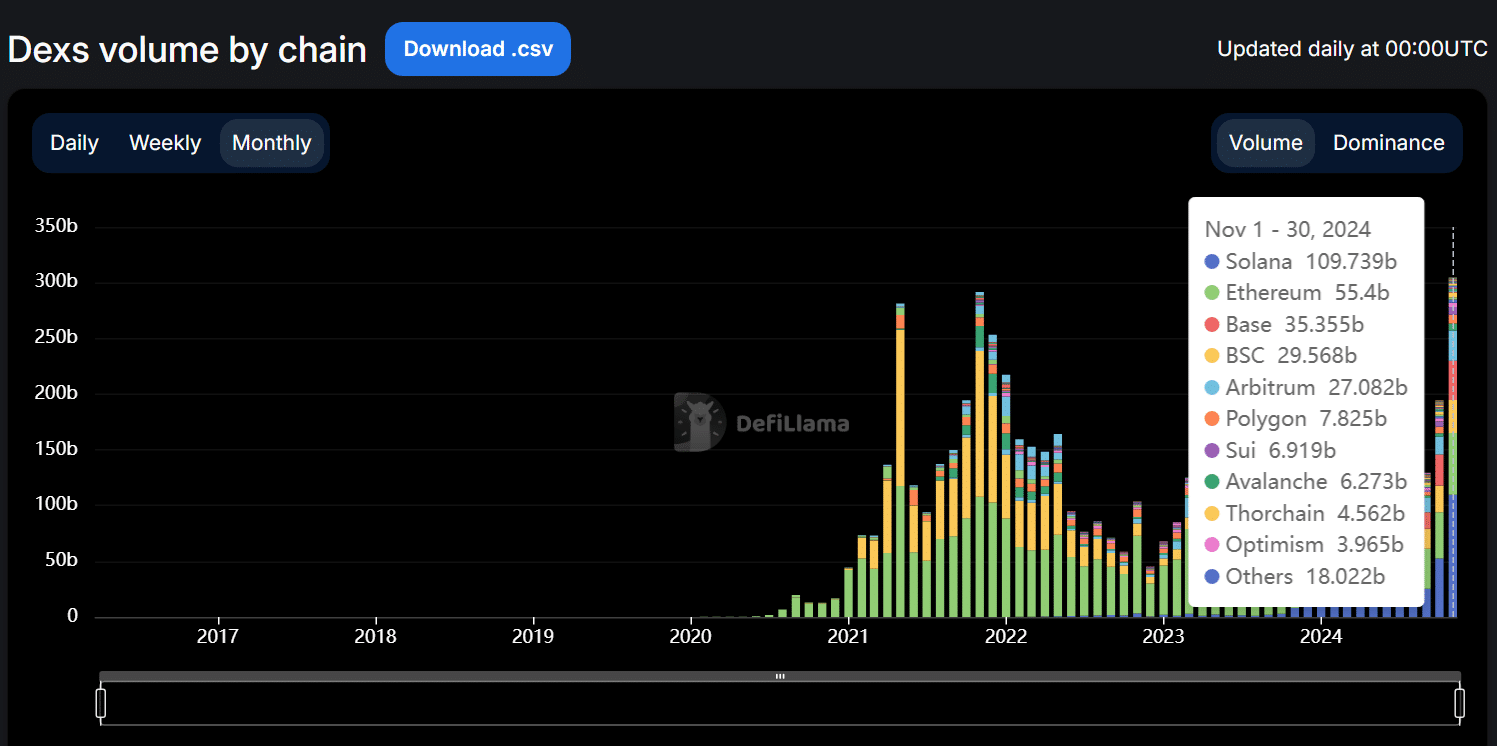Click the 300b y-axis label

pyautogui.click(x=56, y=282)
